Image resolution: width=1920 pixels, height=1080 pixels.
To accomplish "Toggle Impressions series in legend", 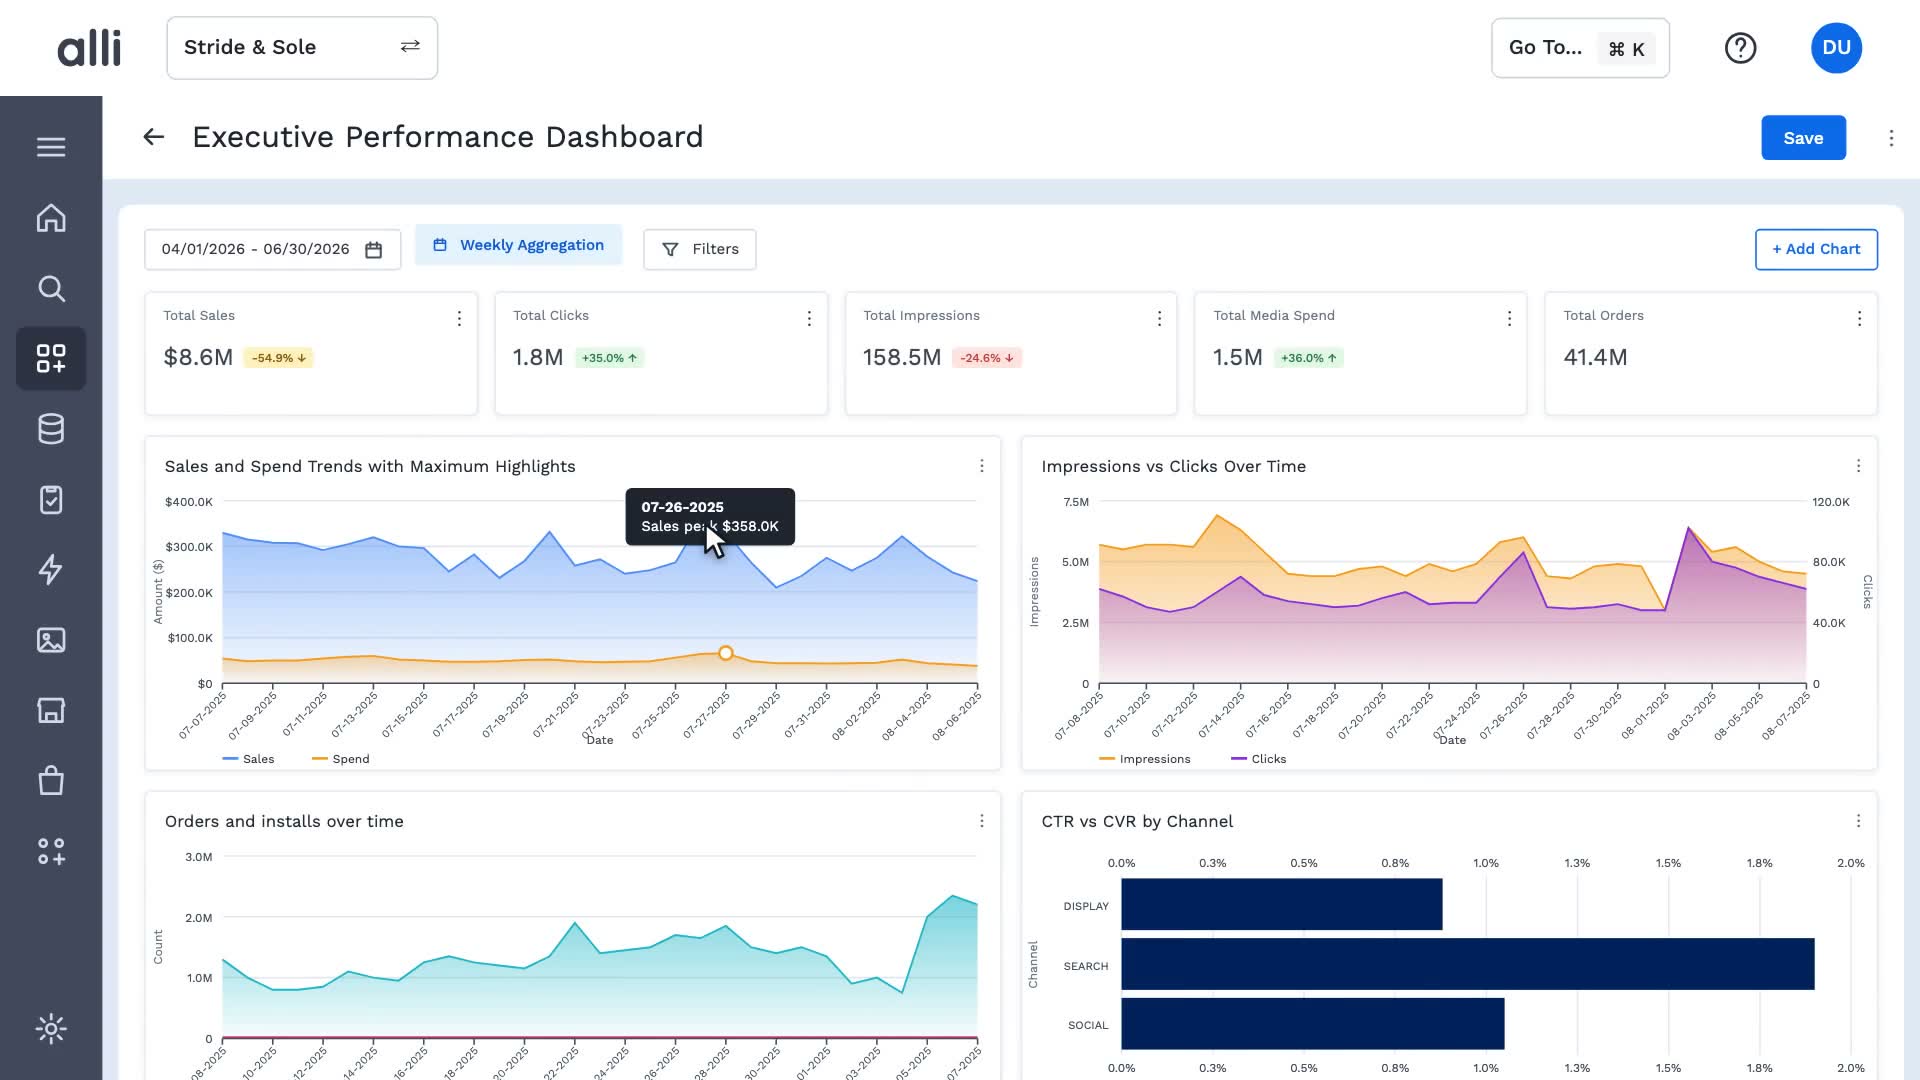I will (1145, 759).
